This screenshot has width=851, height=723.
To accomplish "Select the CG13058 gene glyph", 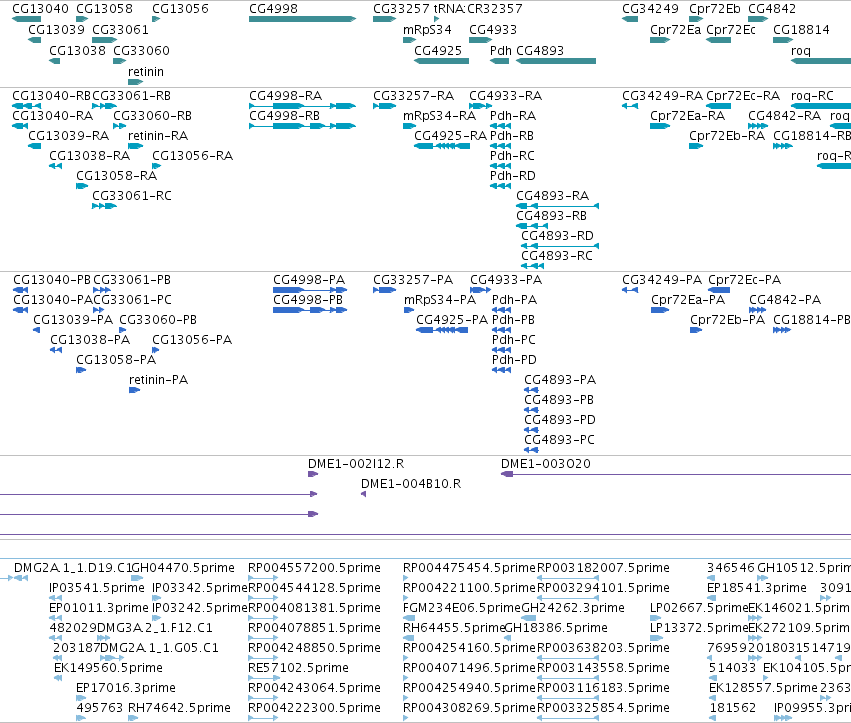I will tap(82, 19).
